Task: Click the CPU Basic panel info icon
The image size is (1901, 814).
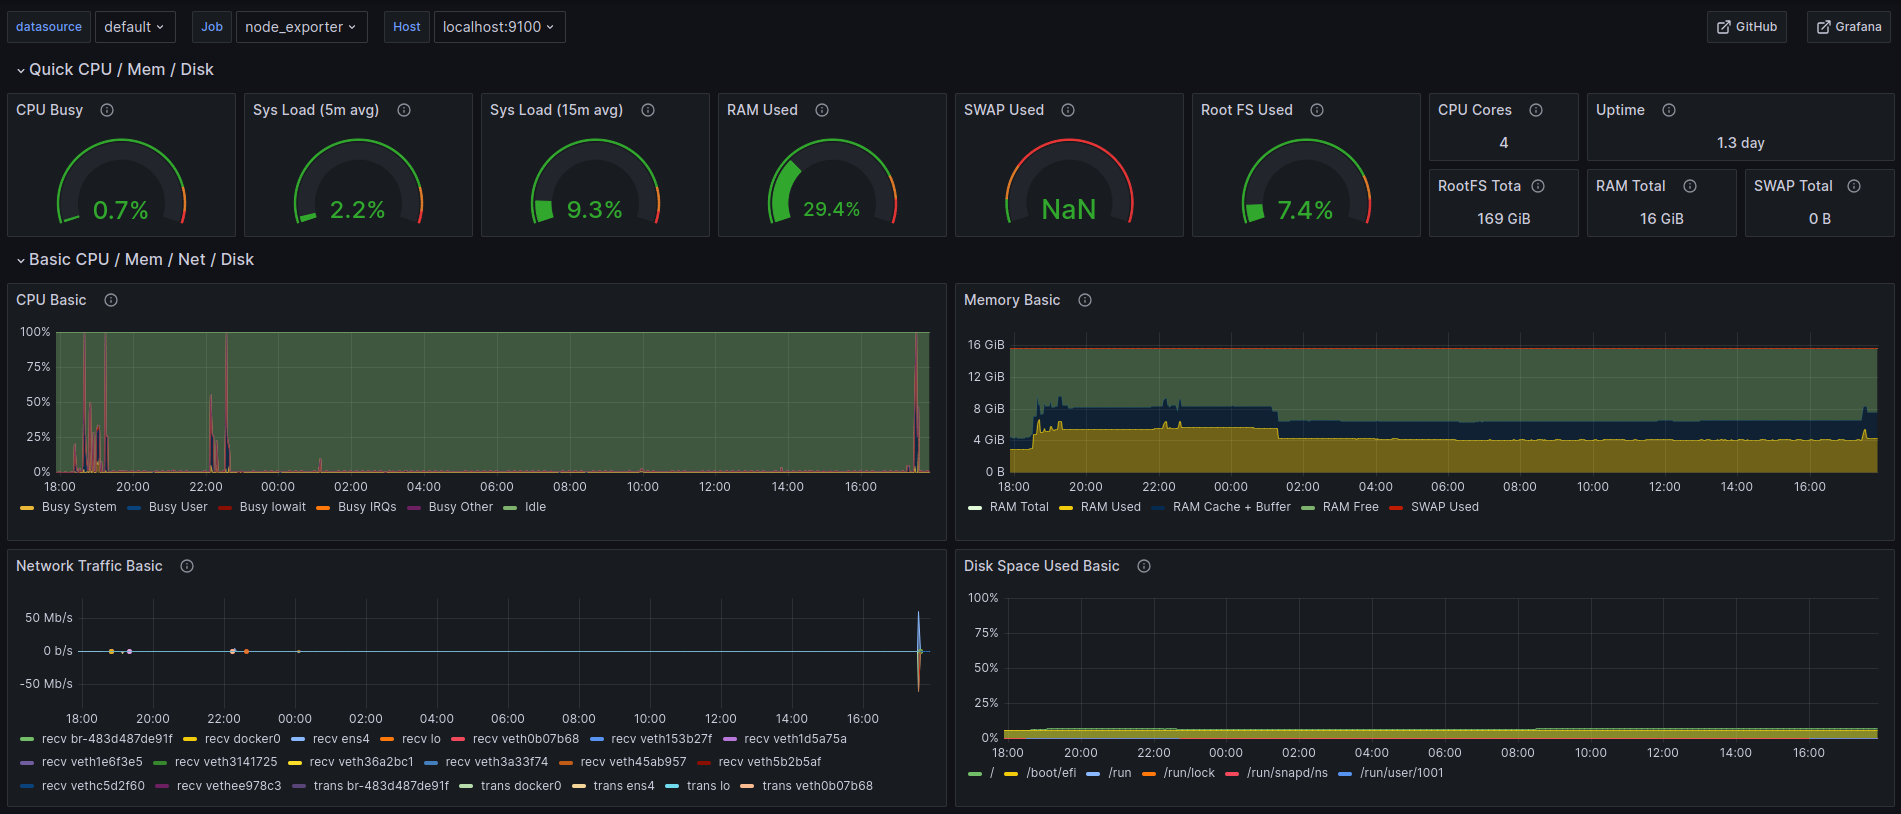Action: (x=111, y=300)
